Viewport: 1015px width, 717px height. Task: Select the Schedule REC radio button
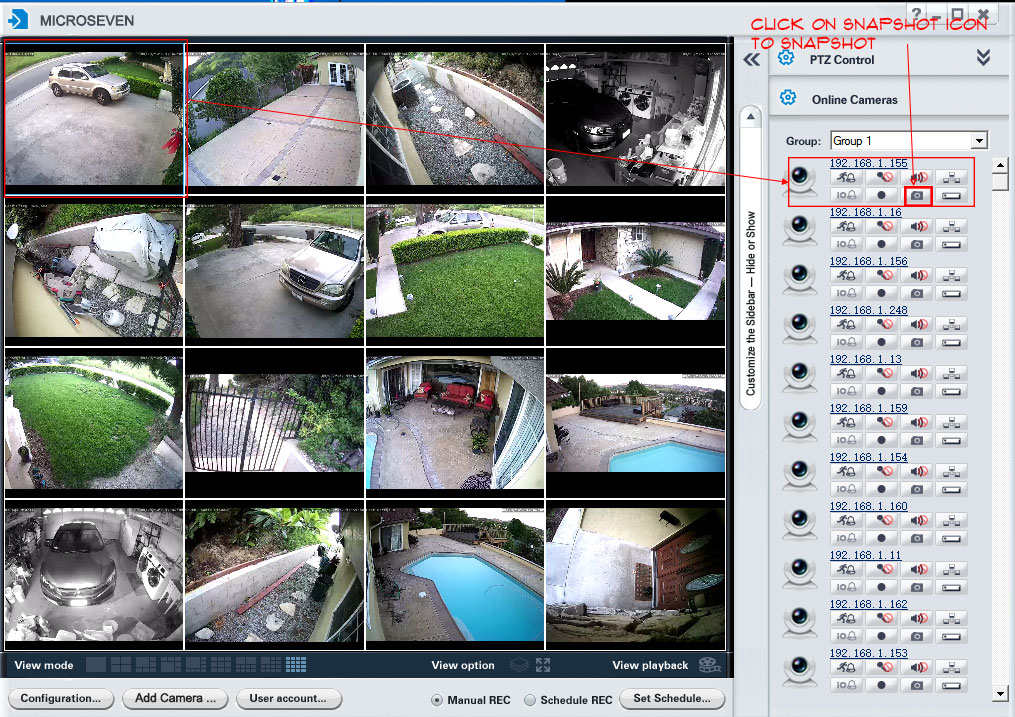tap(530, 700)
